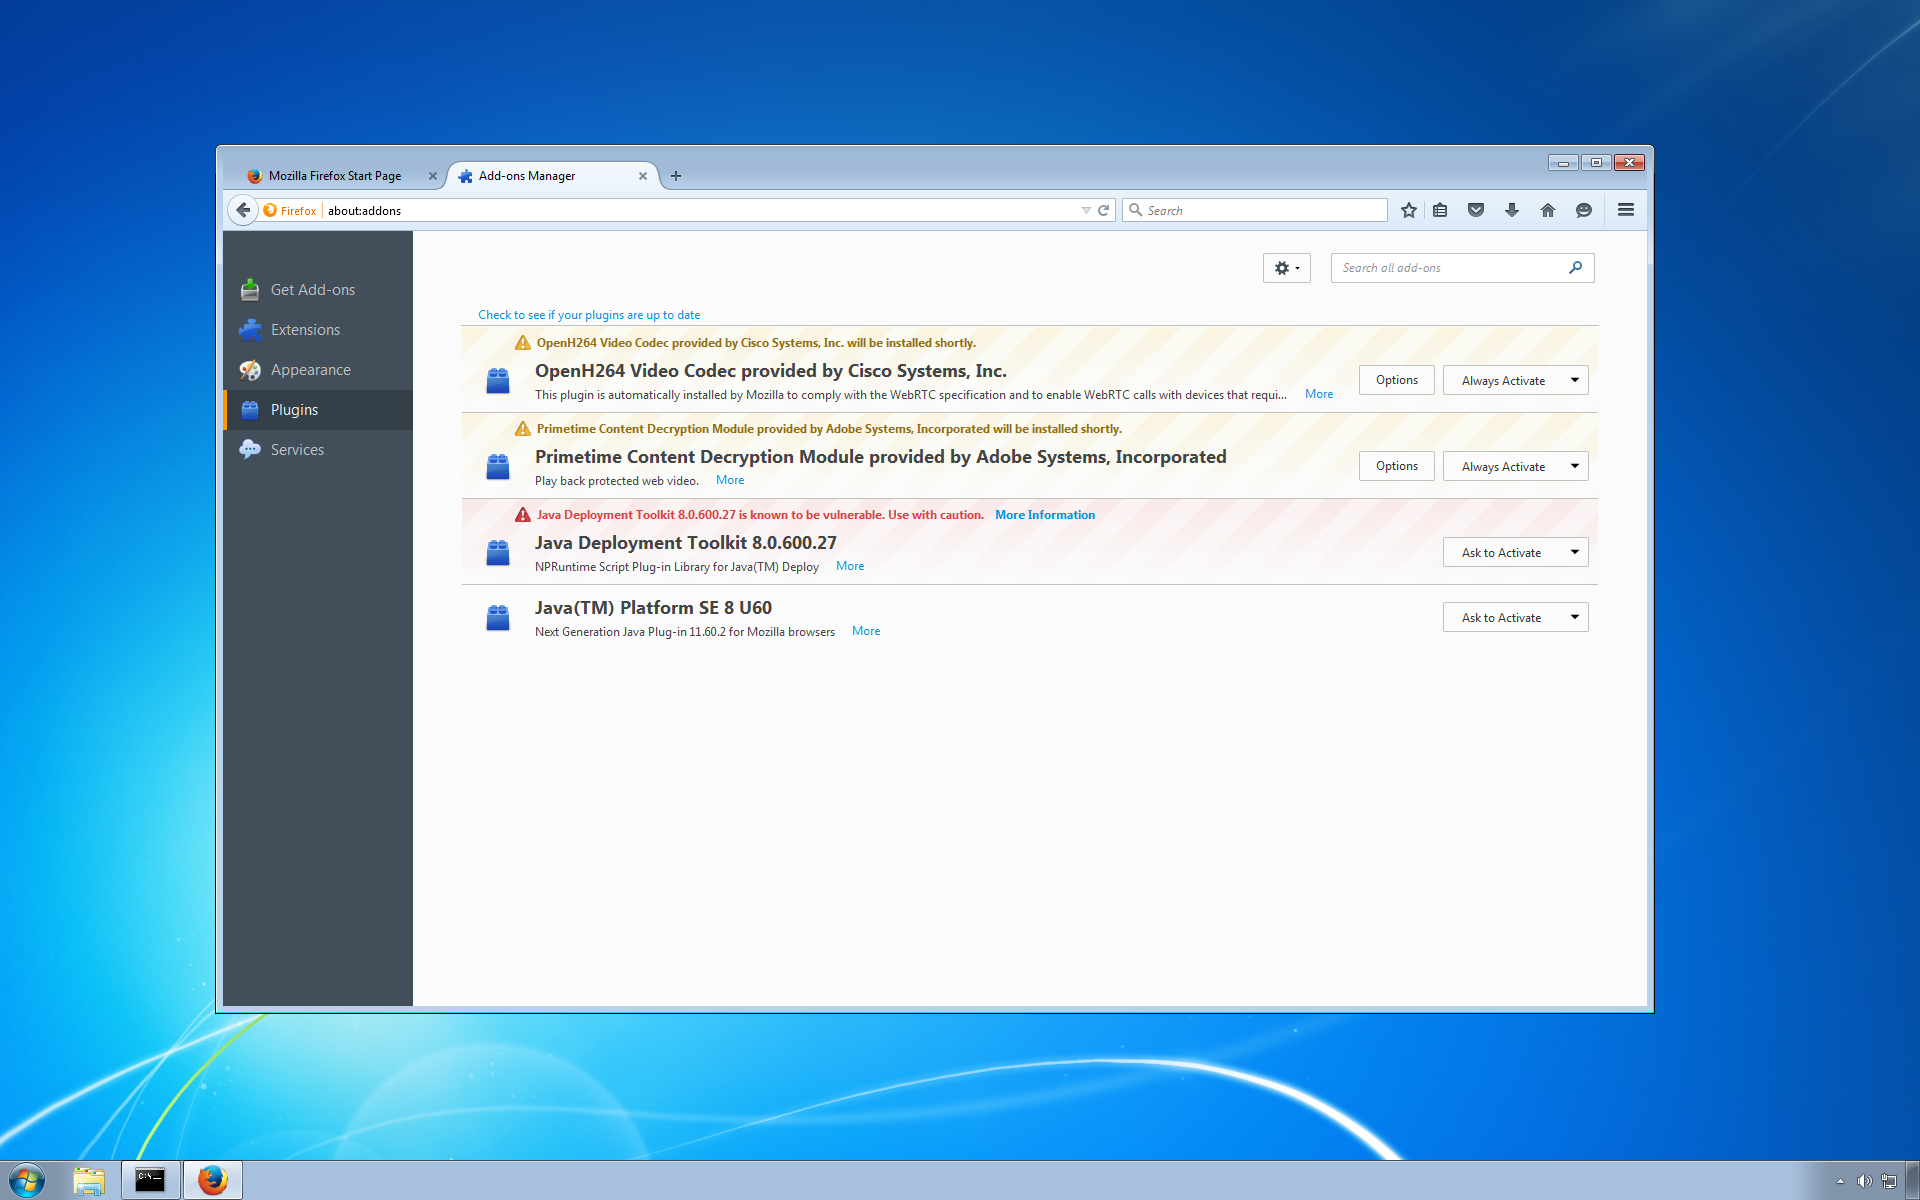Expand the Java Deployment Ask to Activate dropdown
This screenshot has height=1200, width=1920.
click(1574, 552)
